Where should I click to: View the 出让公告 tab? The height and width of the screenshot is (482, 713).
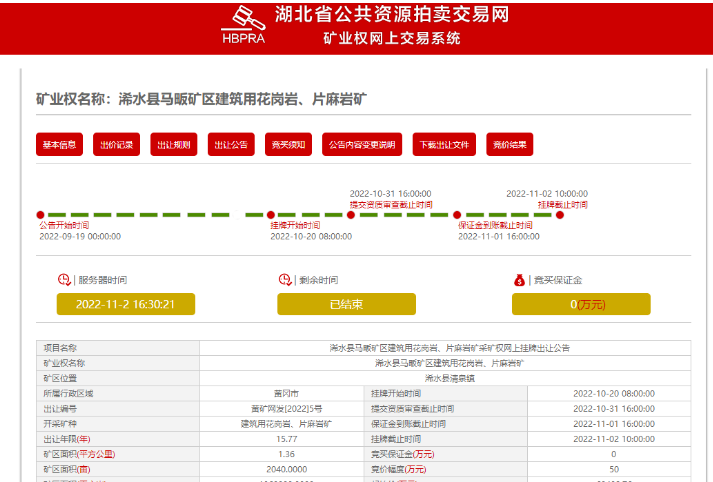pos(231,145)
